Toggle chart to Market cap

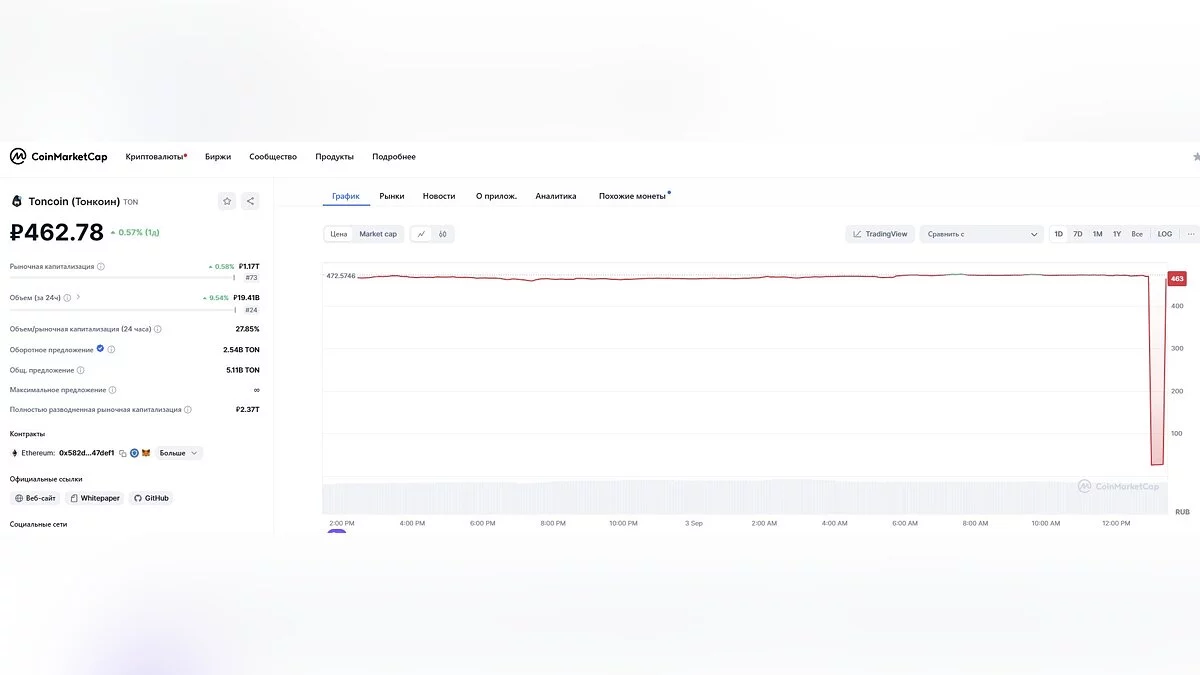pyautogui.click(x=378, y=234)
